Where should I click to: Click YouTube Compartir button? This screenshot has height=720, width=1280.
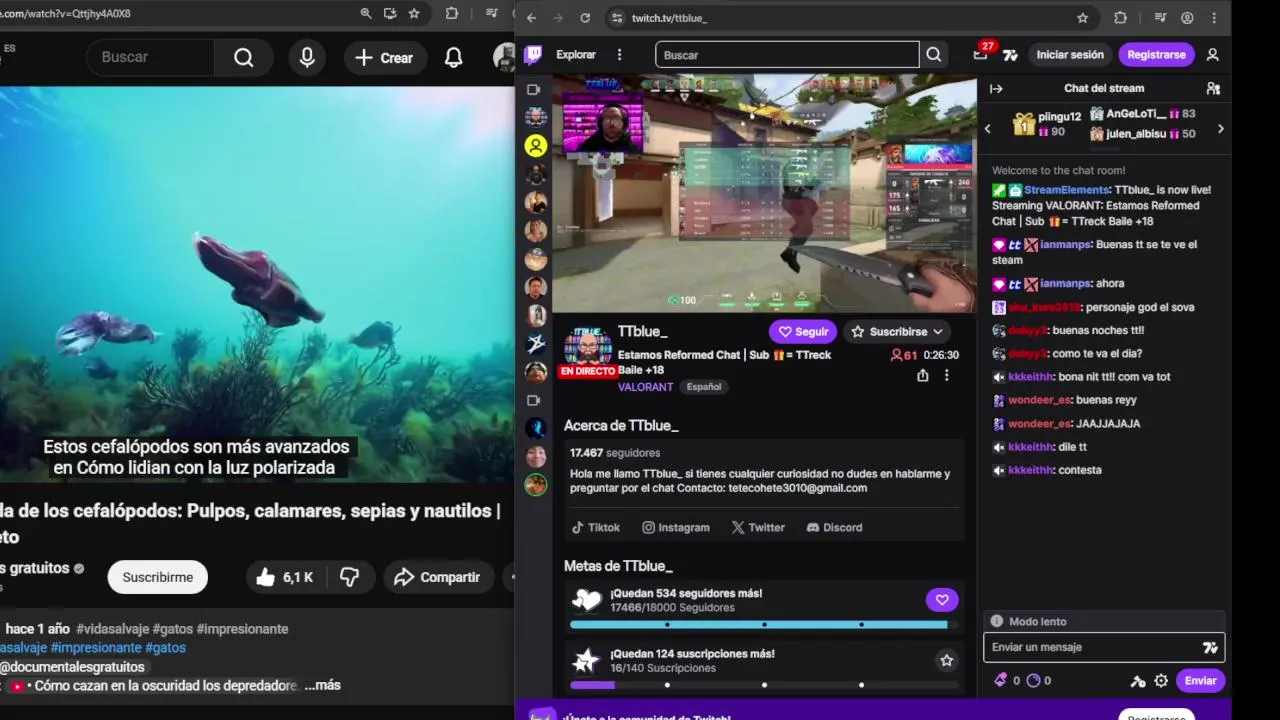[437, 577]
